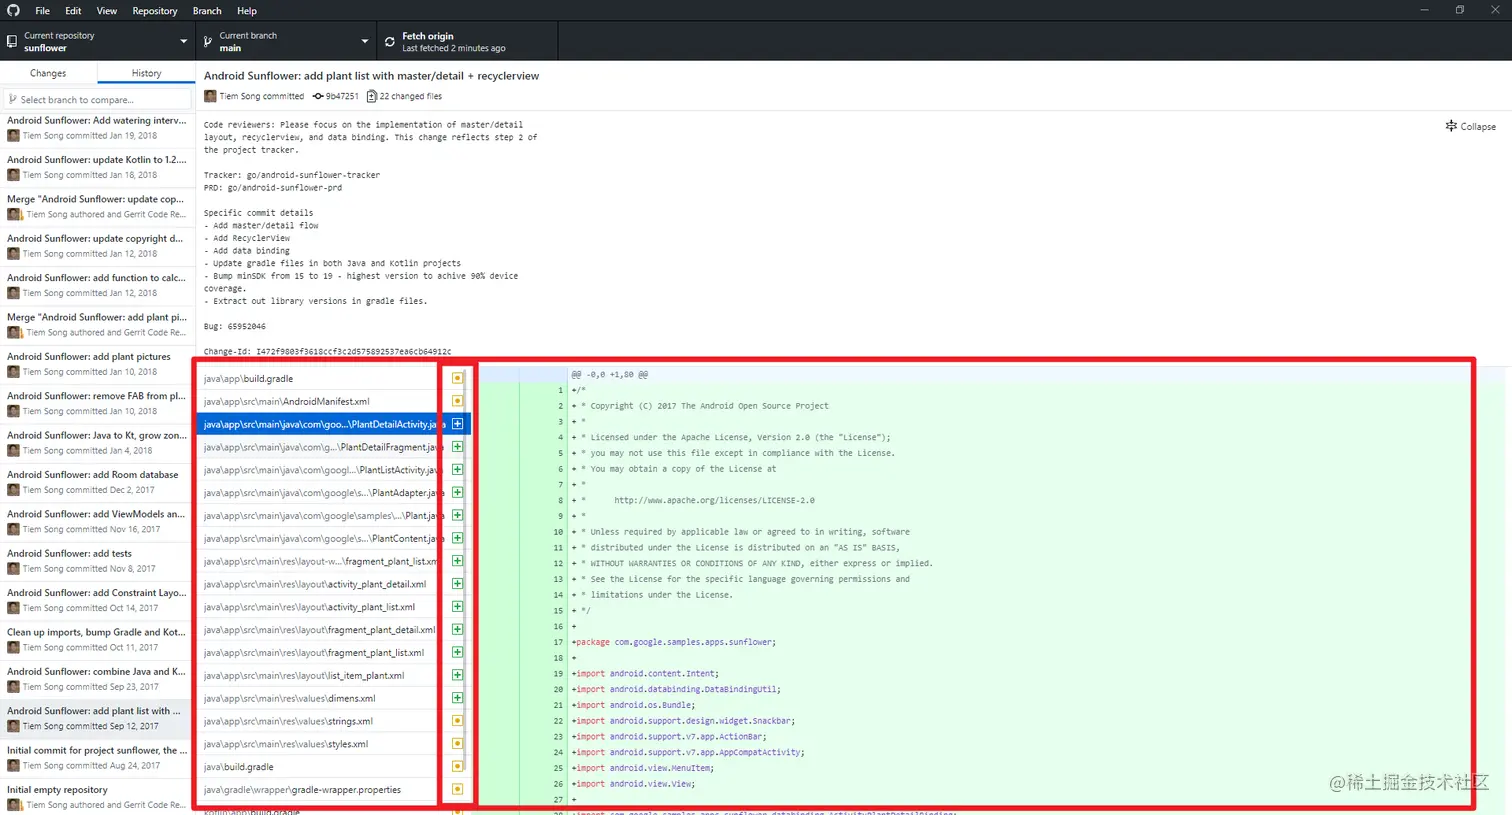Click the sync icon on Fetch origin

tap(390, 41)
